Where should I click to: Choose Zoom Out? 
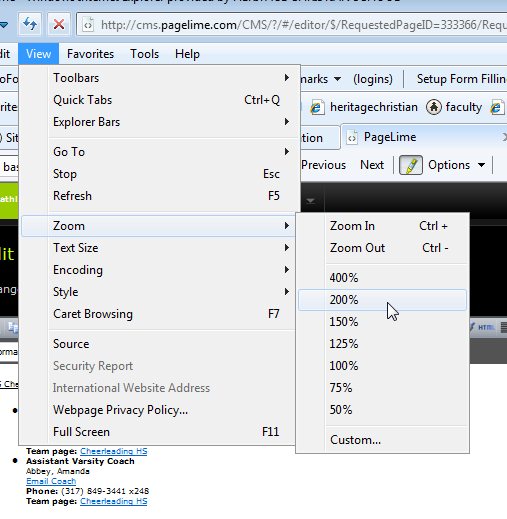(382, 248)
